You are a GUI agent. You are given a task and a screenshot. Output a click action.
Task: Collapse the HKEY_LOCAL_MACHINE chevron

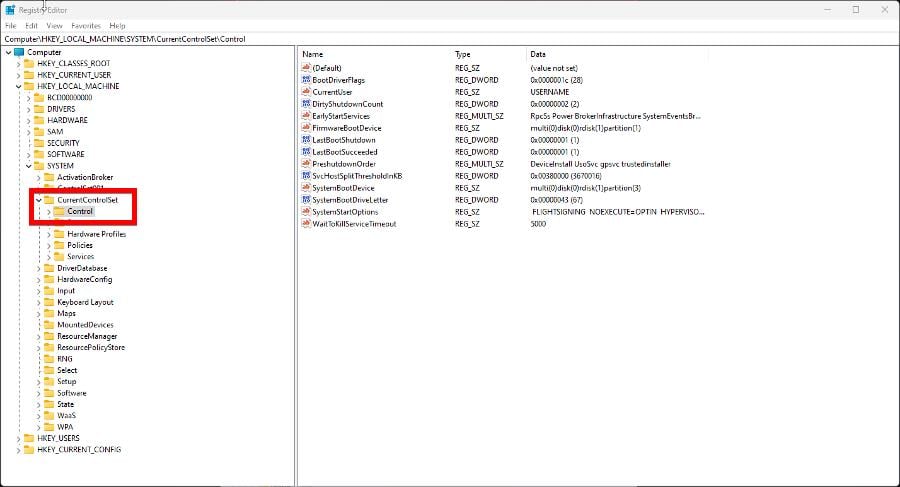[18, 86]
